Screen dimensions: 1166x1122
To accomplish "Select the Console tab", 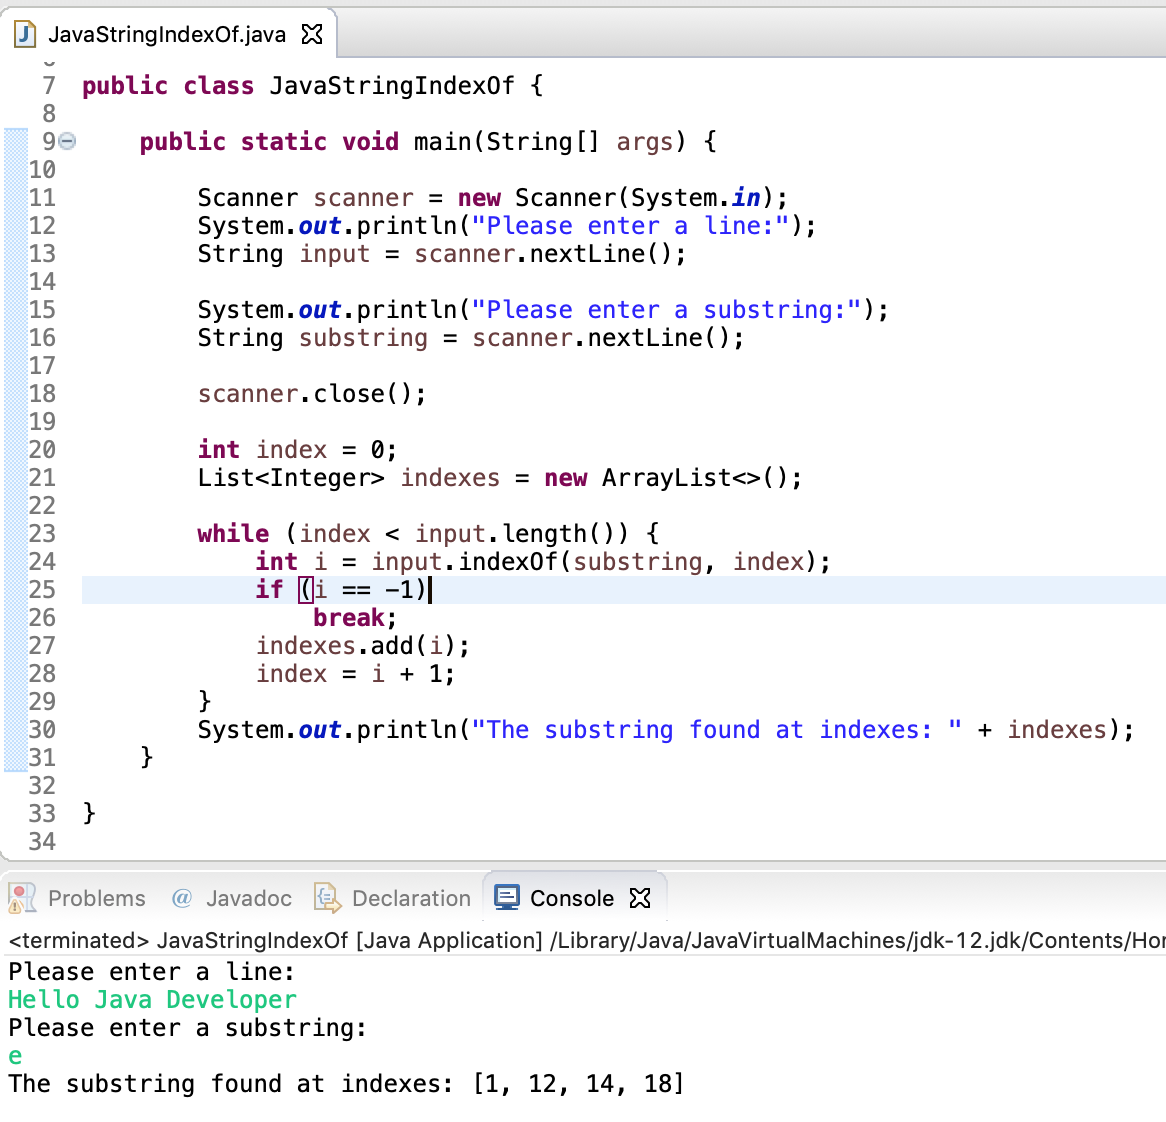I will click(x=570, y=897).
